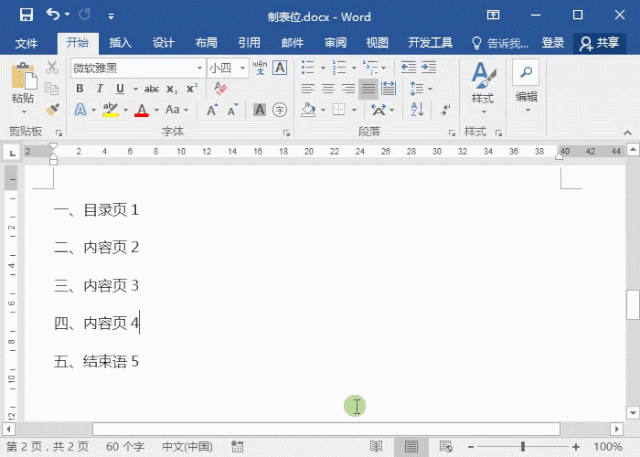Click the zoom slider handle in status bar

(522, 446)
